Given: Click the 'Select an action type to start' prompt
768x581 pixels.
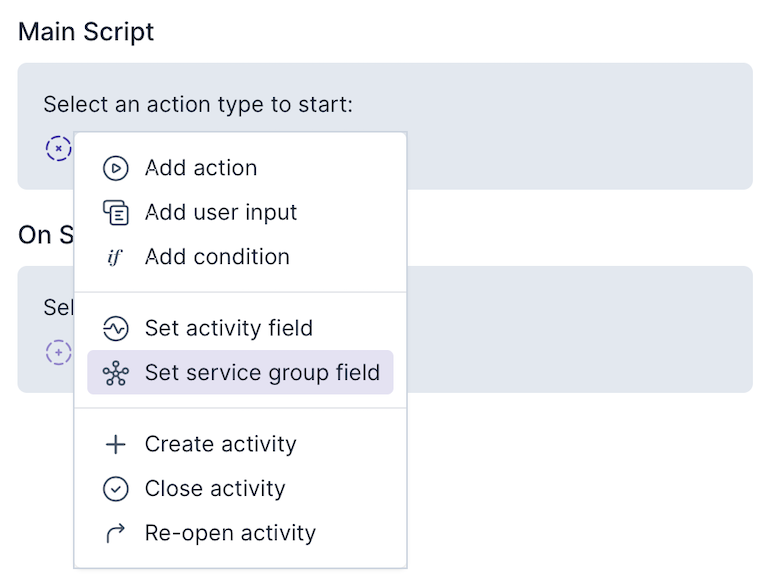Looking at the screenshot, I should 198,104.
